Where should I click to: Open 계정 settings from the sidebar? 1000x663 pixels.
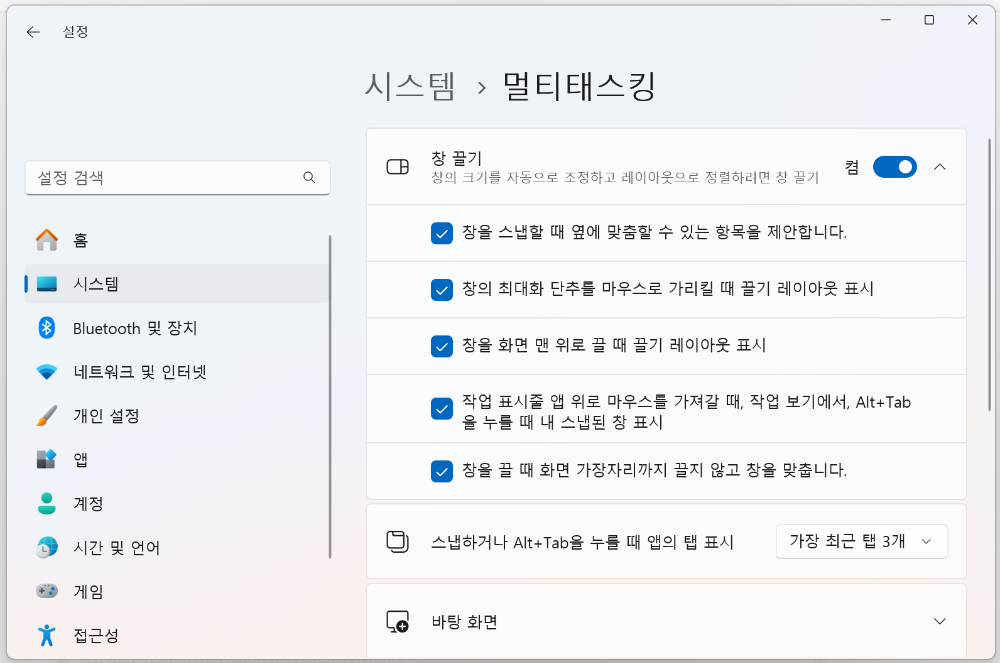point(47,503)
